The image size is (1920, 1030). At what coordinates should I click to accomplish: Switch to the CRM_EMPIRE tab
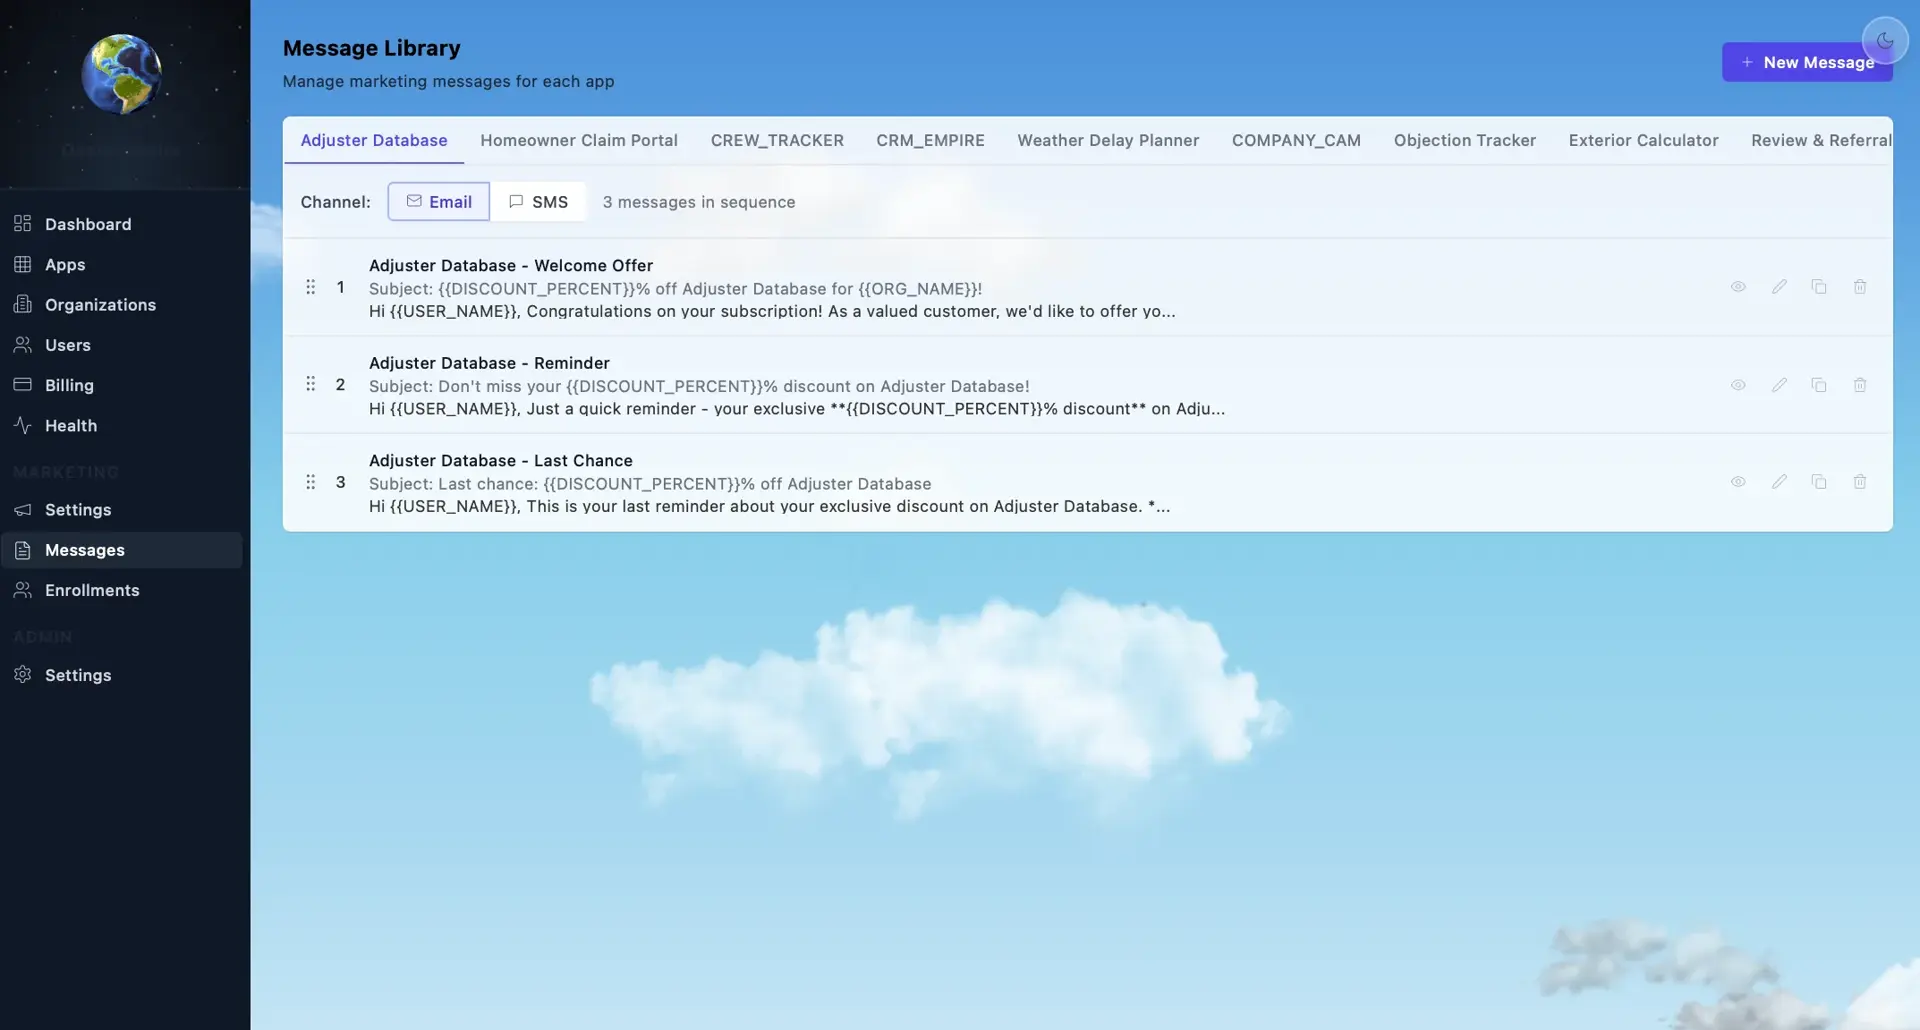[x=930, y=140]
